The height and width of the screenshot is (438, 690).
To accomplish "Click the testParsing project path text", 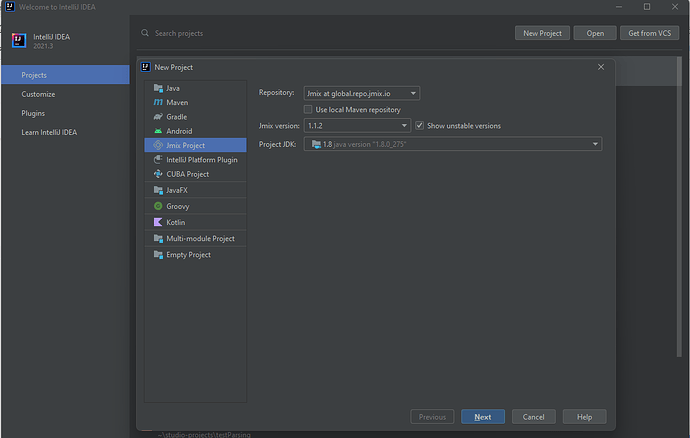I will coord(204,434).
